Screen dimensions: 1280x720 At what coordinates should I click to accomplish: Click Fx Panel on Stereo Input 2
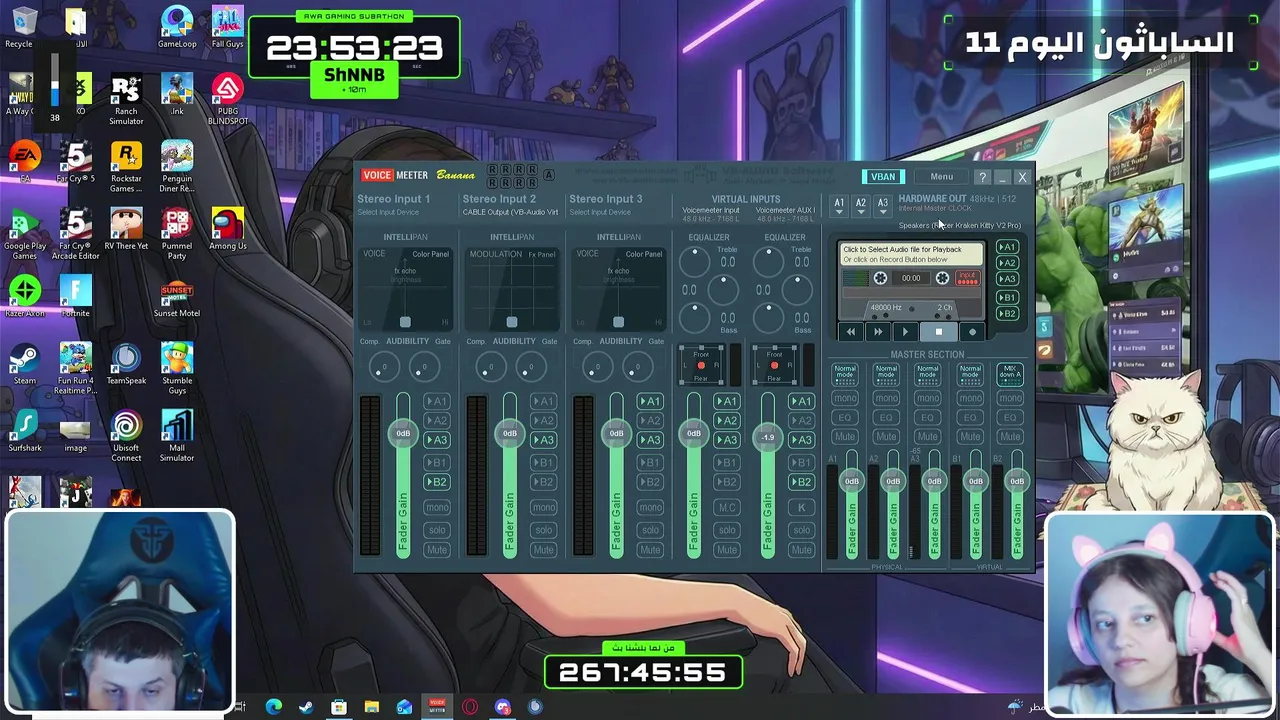(x=542, y=254)
